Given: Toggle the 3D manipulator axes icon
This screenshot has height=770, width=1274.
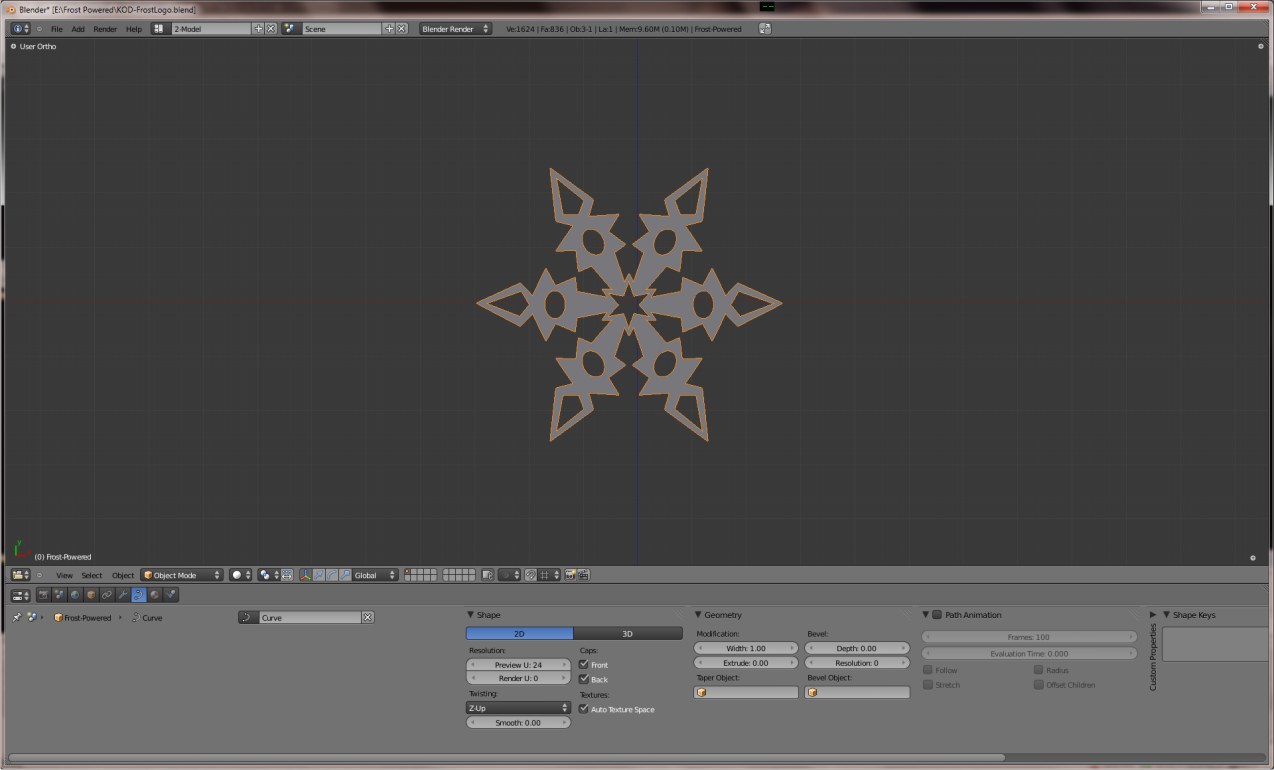Looking at the screenshot, I should coord(305,575).
